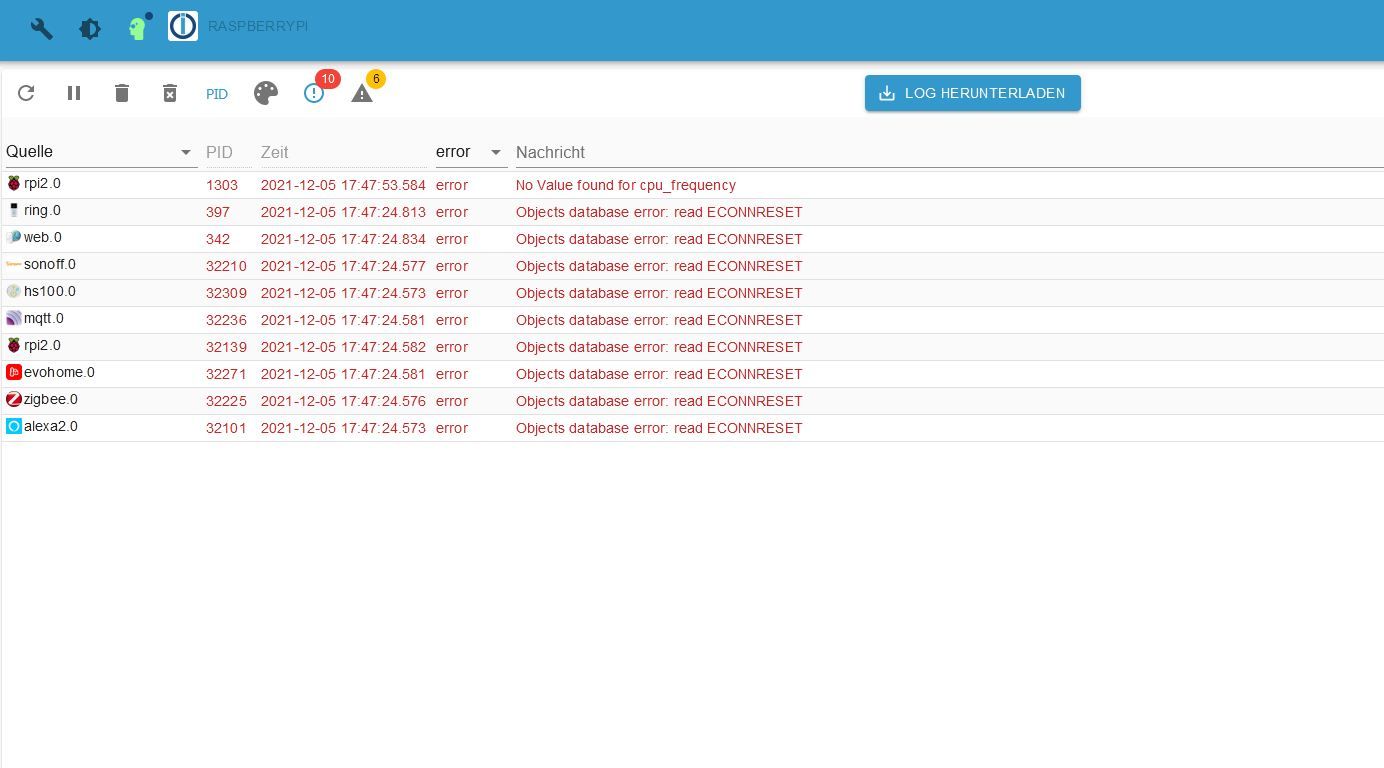
Task: Click the error level cell in web.0 row
Action: click(x=452, y=239)
